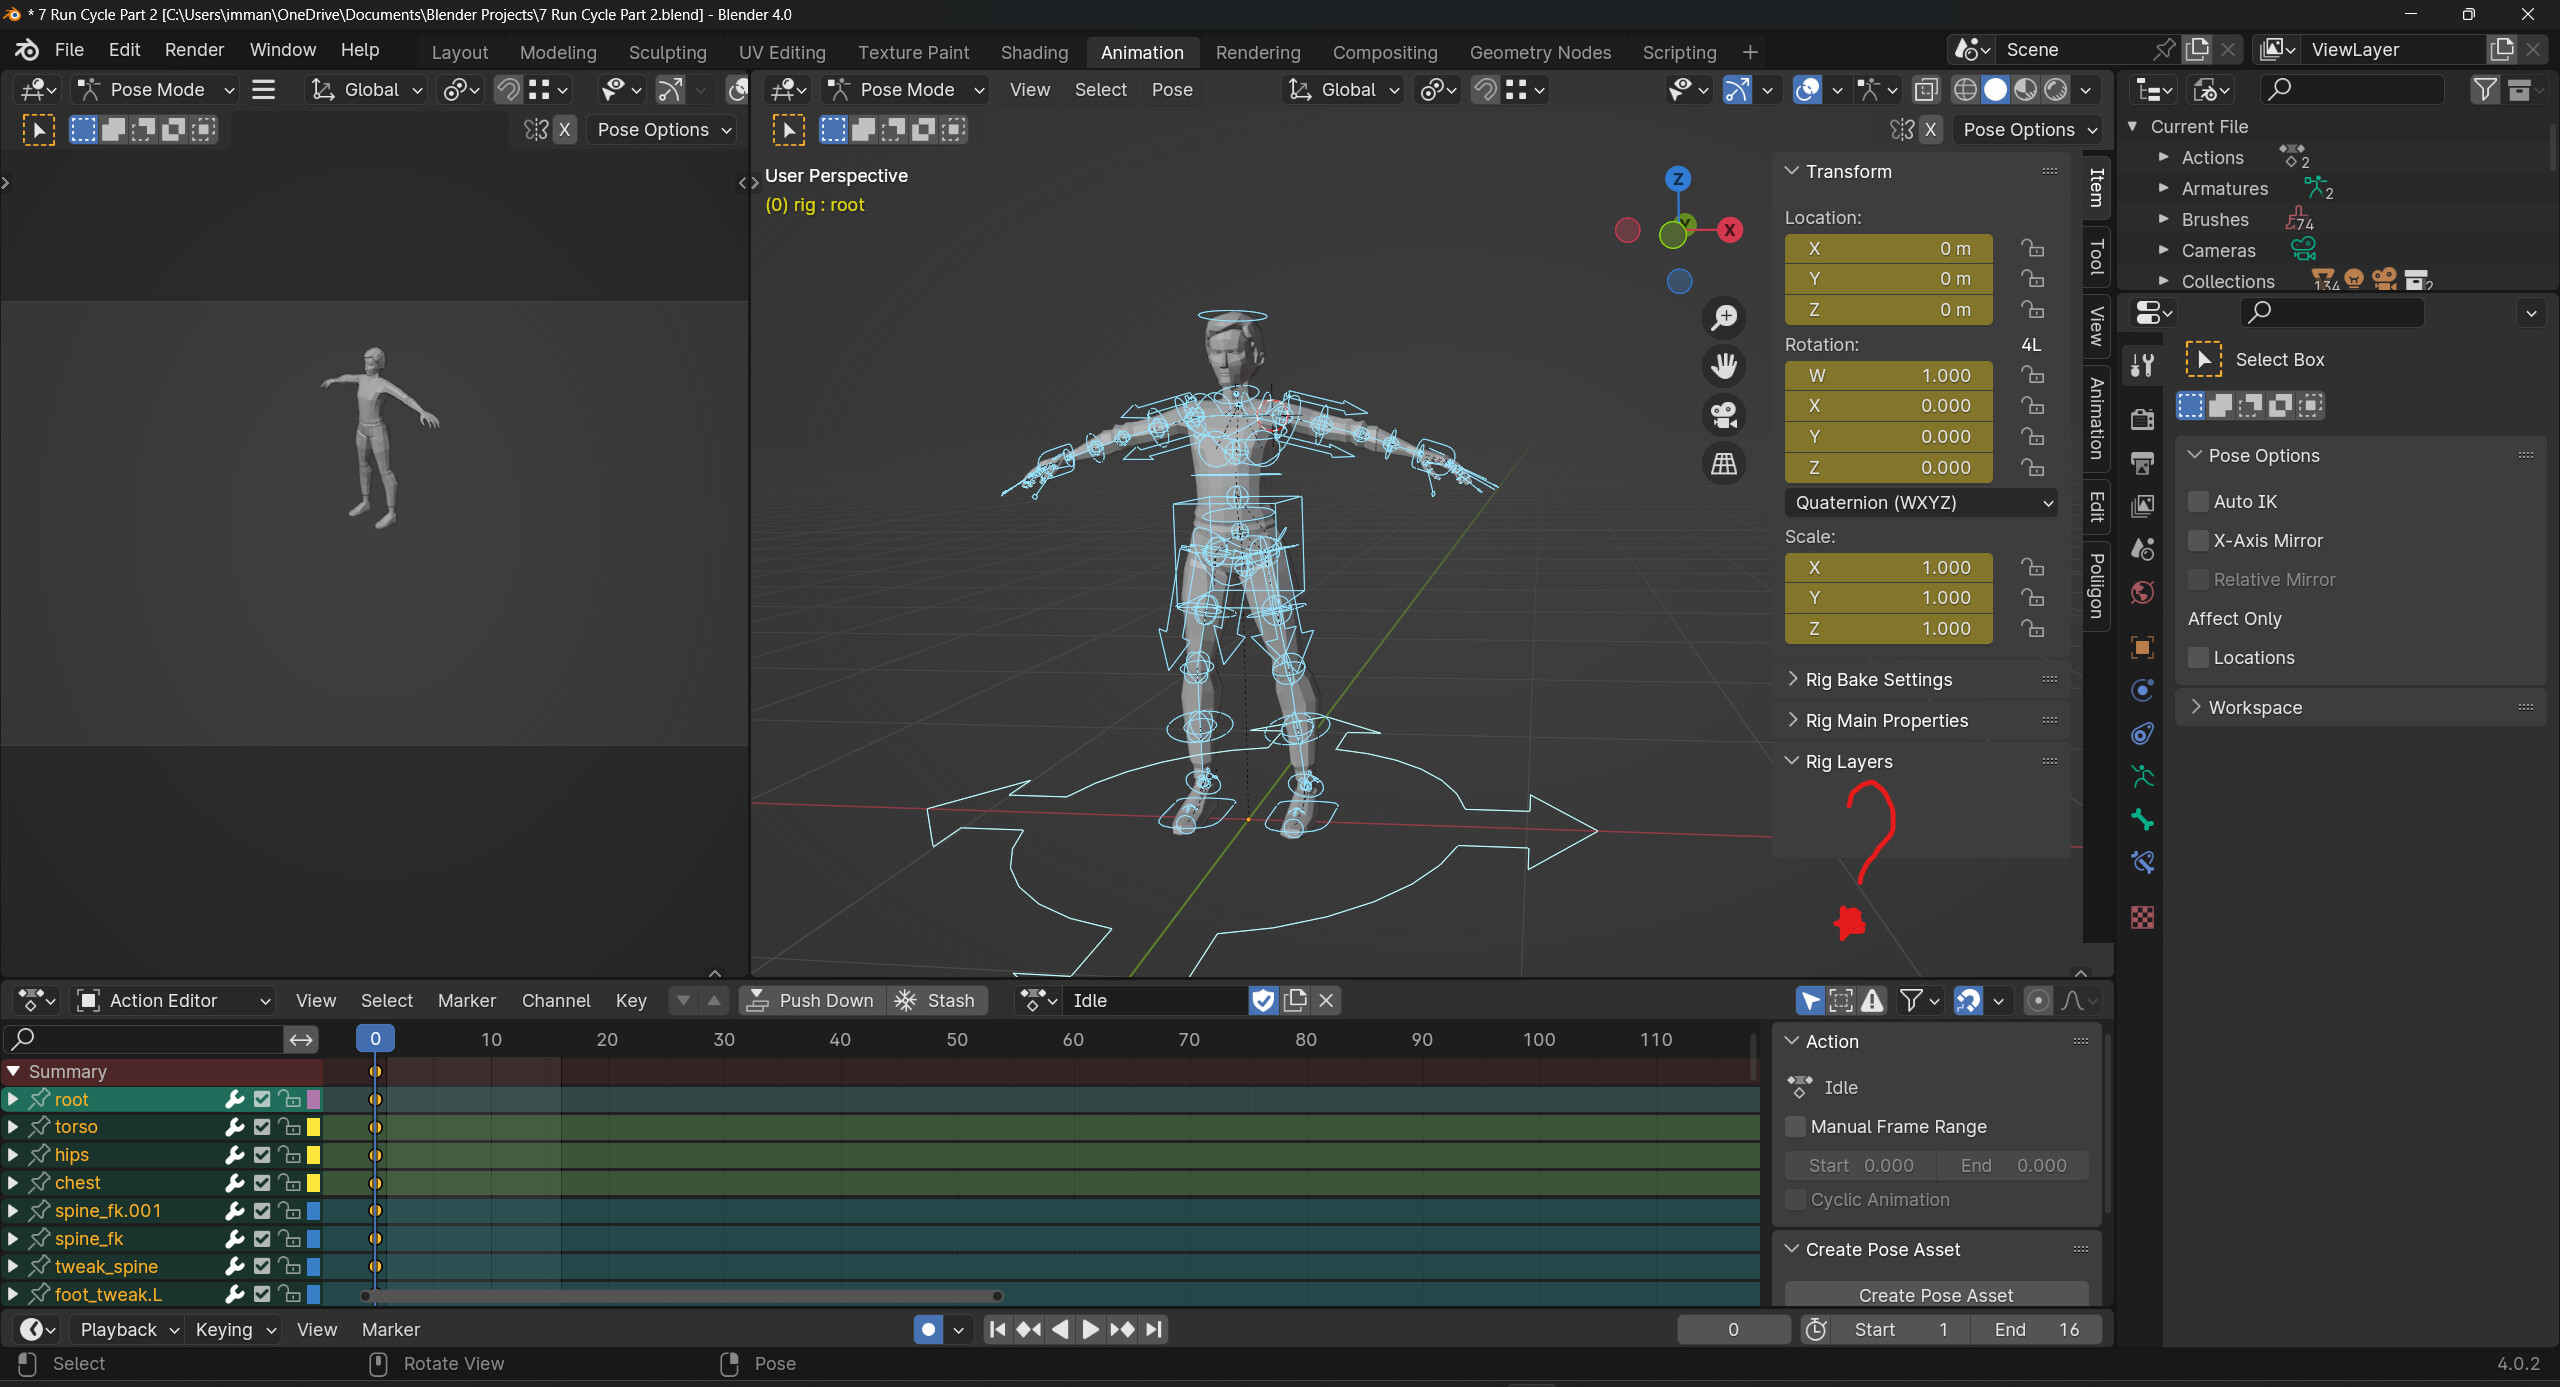This screenshot has height=1387, width=2560.
Task: Click the jump to end frame button
Action: click(1155, 1329)
